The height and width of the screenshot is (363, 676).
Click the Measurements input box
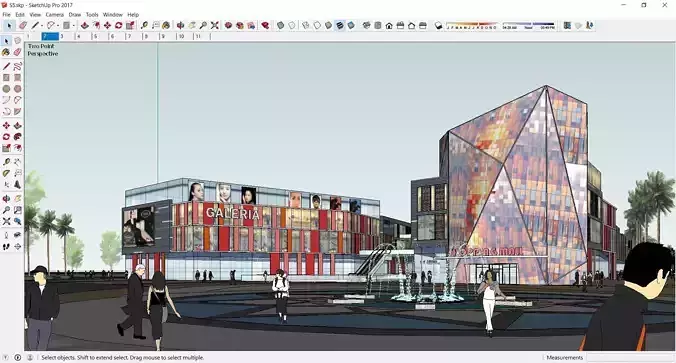pyautogui.click(x=629, y=357)
